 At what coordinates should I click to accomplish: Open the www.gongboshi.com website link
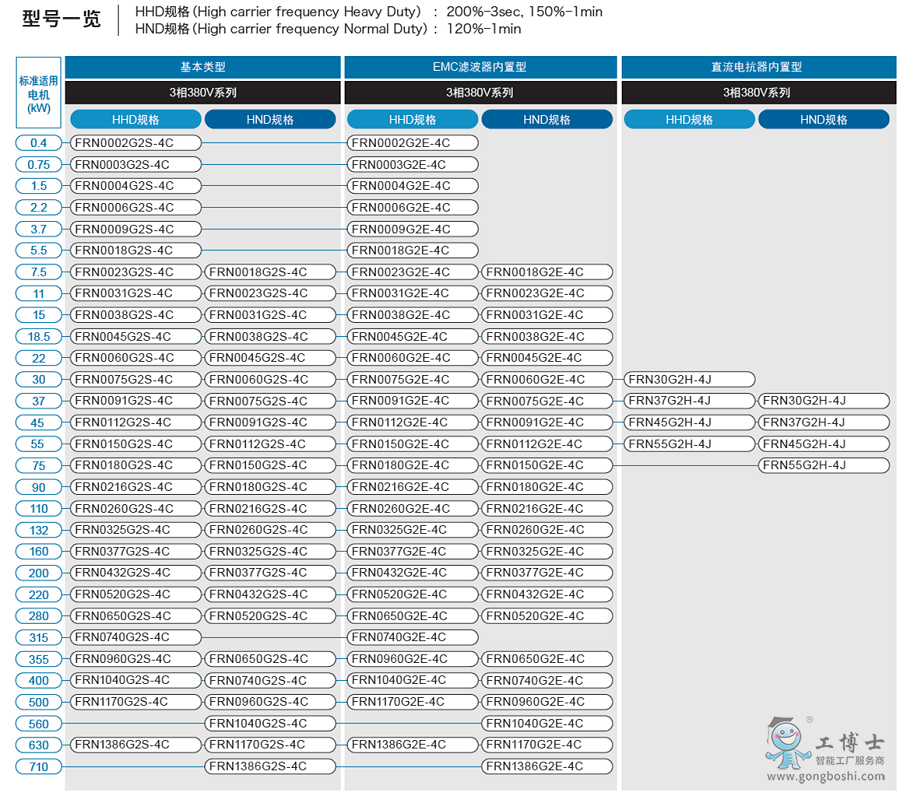pos(826,777)
